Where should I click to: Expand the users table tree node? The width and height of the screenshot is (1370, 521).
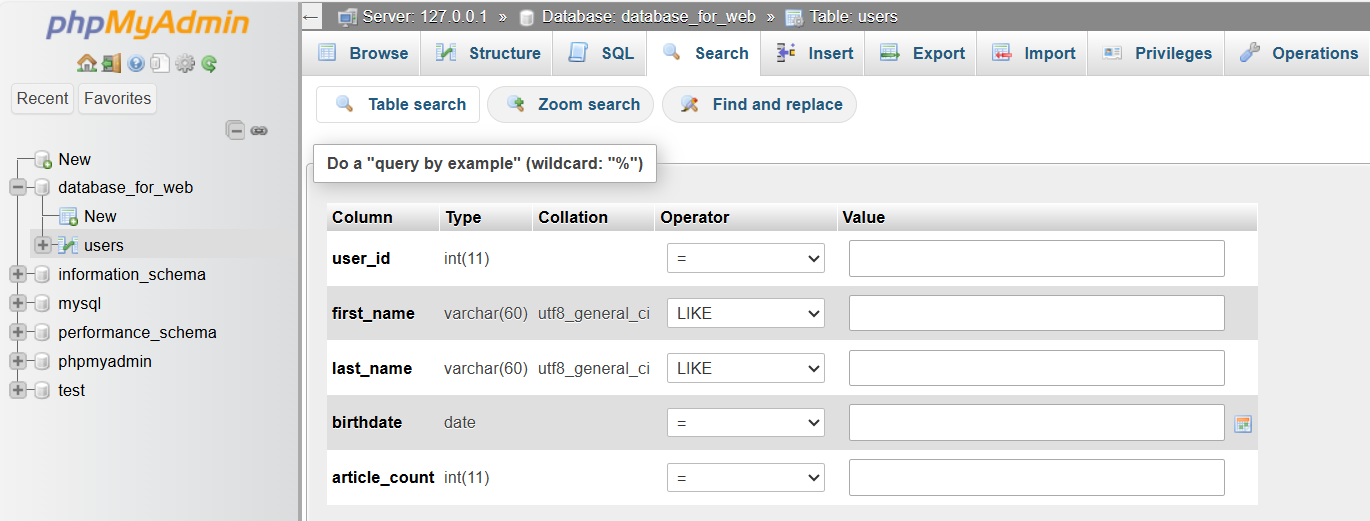(43, 245)
